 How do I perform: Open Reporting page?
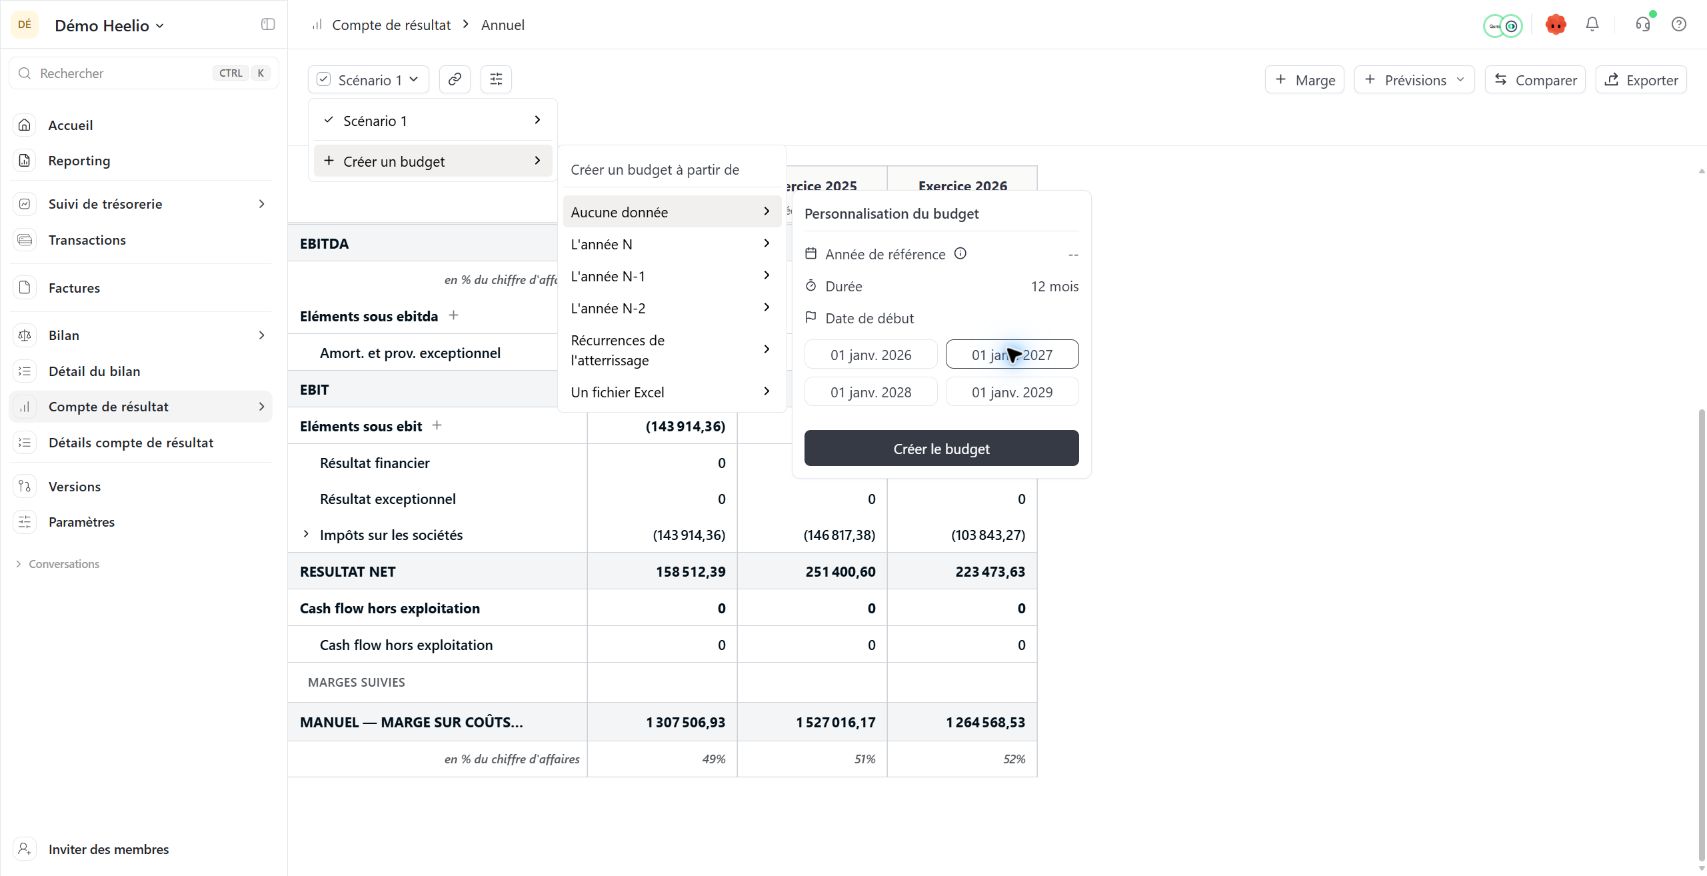[x=141, y=161]
